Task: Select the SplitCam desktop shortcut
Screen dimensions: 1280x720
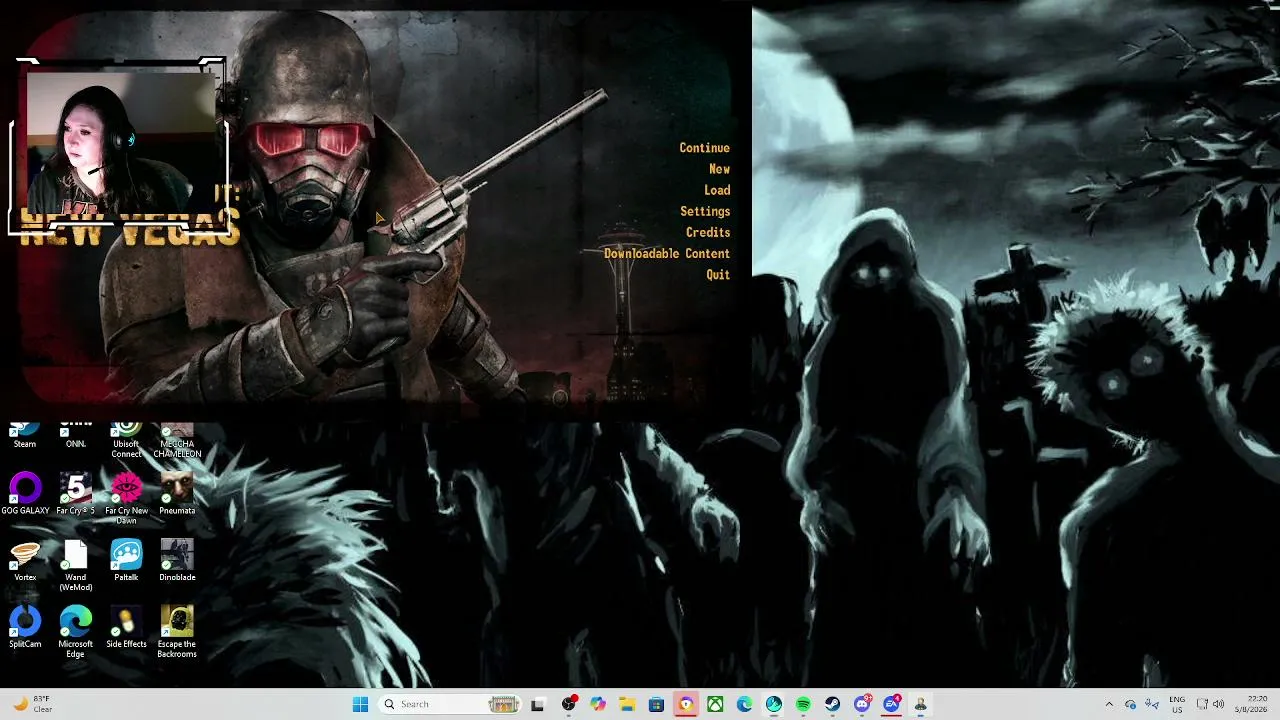Action: (x=25, y=628)
